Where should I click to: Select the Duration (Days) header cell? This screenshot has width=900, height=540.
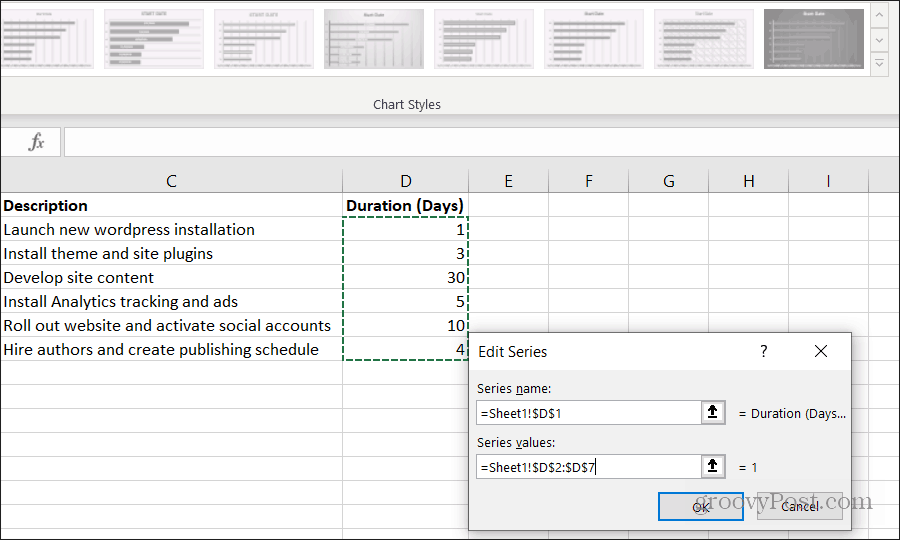(x=406, y=205)
